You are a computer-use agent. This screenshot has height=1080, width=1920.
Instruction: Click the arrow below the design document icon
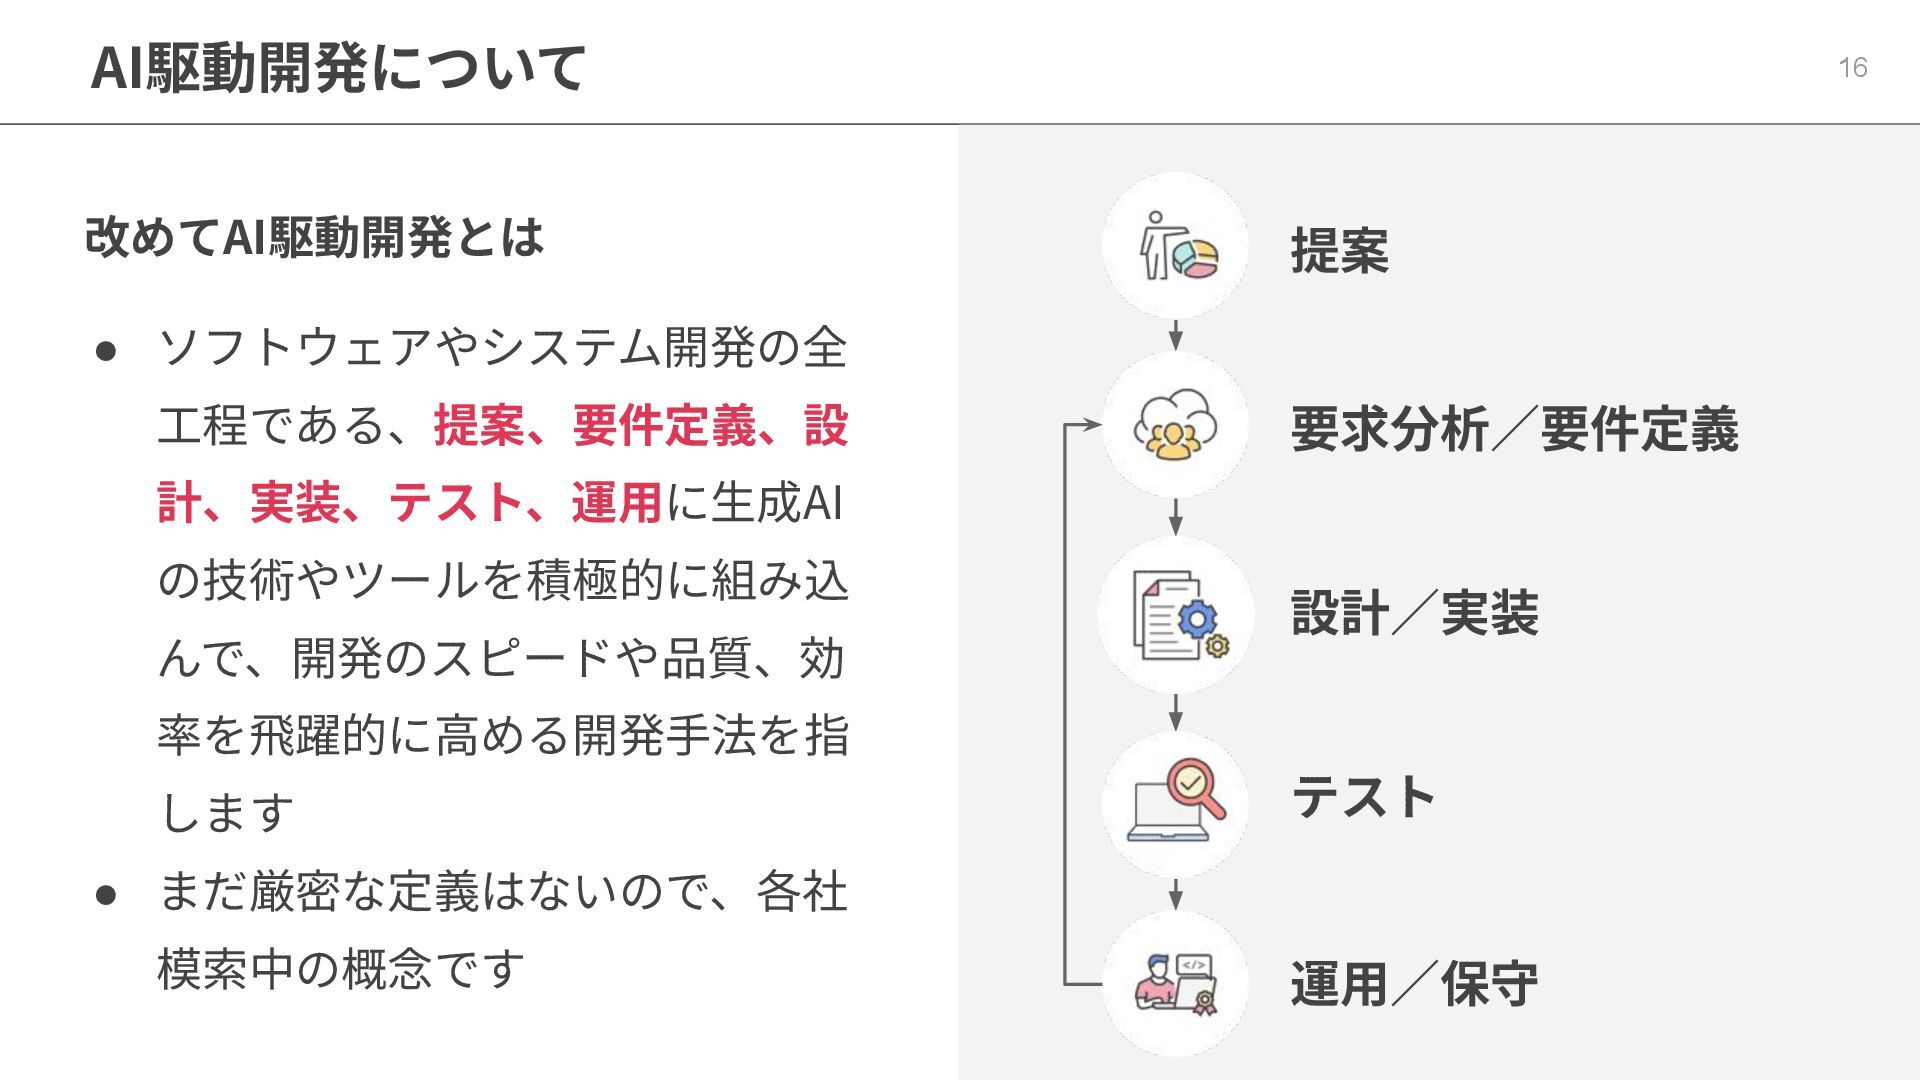[x=1176, y=712]
